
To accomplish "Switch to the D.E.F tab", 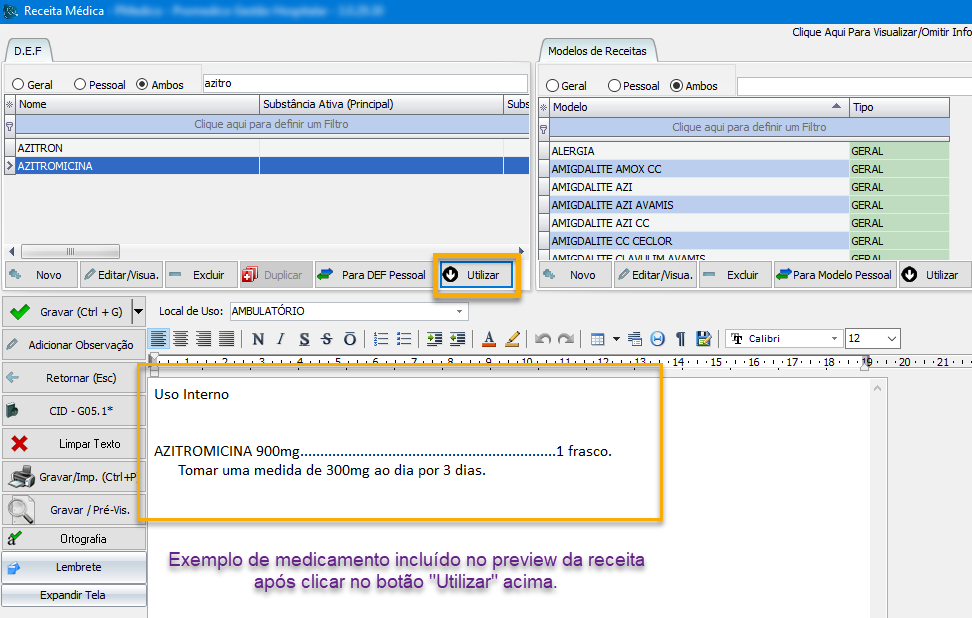I will (x=27, y=50).
